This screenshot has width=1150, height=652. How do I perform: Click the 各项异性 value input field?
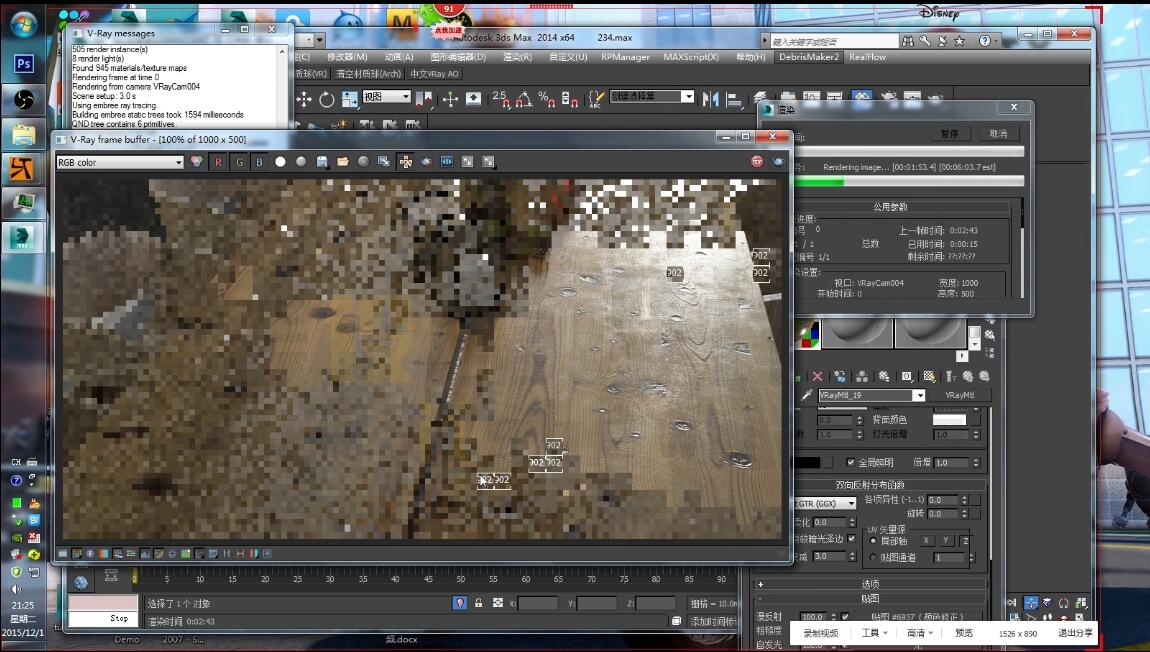click(x=943, y=499)
